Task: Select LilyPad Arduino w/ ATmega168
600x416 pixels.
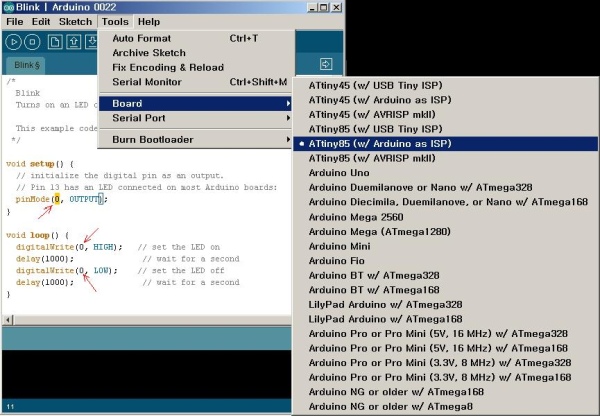Action: [x=445, y=319]
